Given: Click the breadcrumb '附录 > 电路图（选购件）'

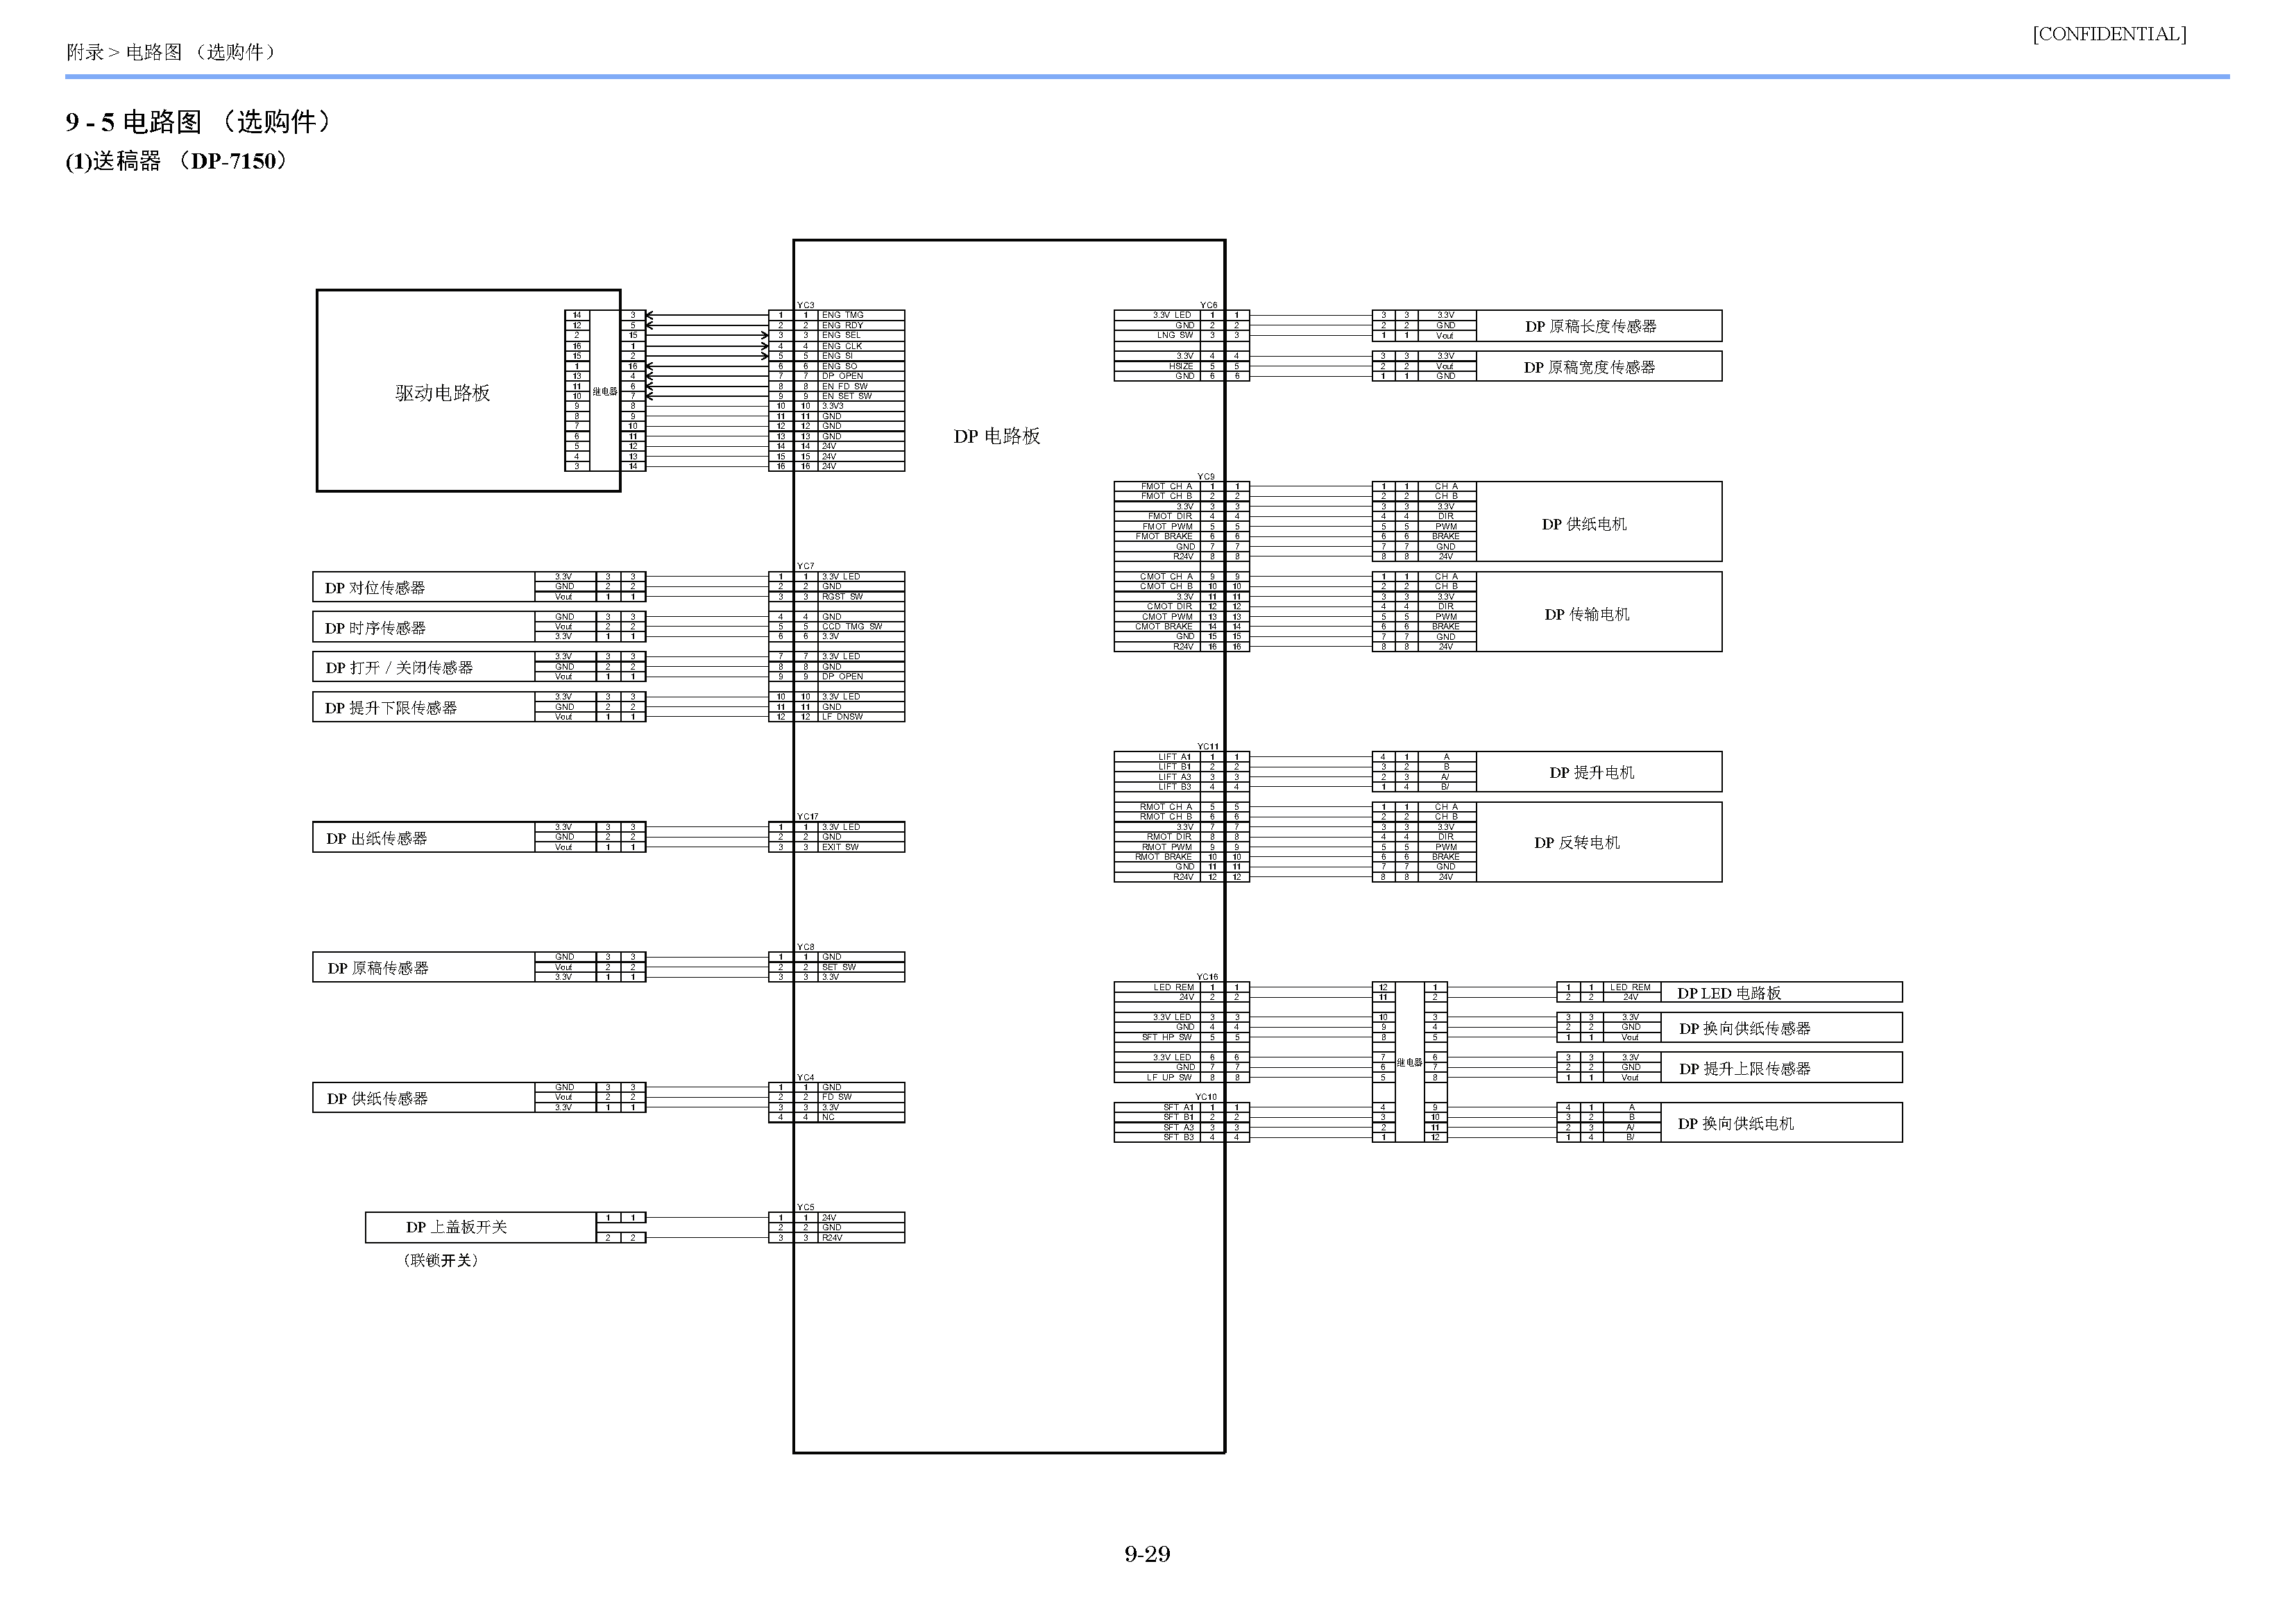Looking at the screenshot, I should point(171,52).
